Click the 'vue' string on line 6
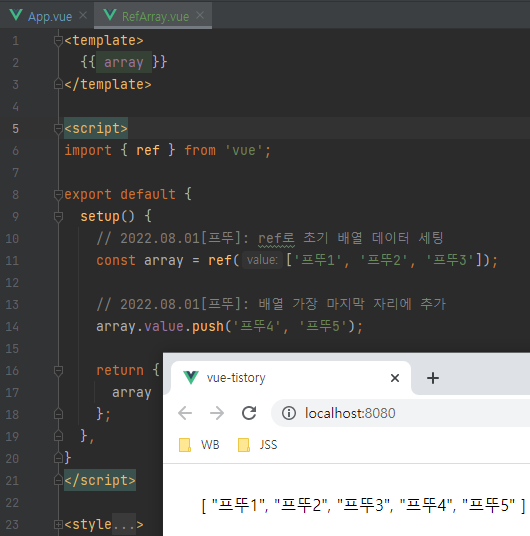This screenshot has height=536, width=530. click(x=243, y=150)
